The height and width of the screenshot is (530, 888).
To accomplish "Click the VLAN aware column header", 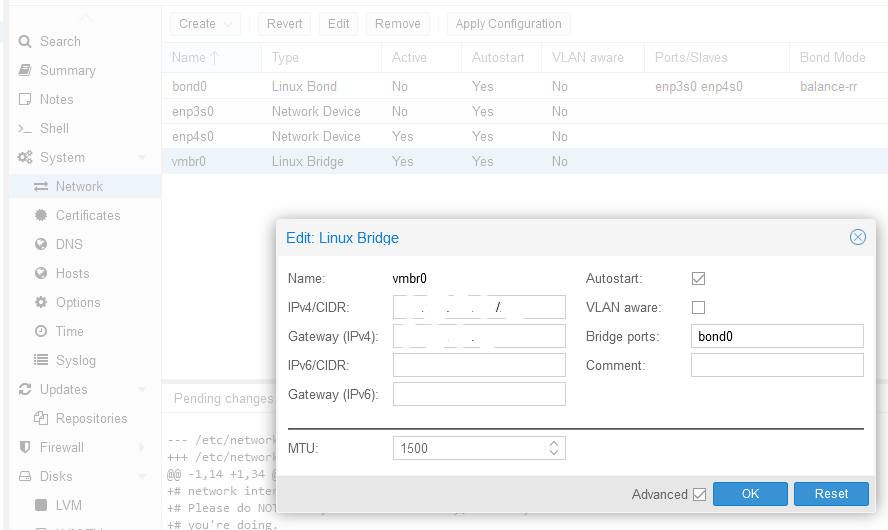I will coord(593,58).
